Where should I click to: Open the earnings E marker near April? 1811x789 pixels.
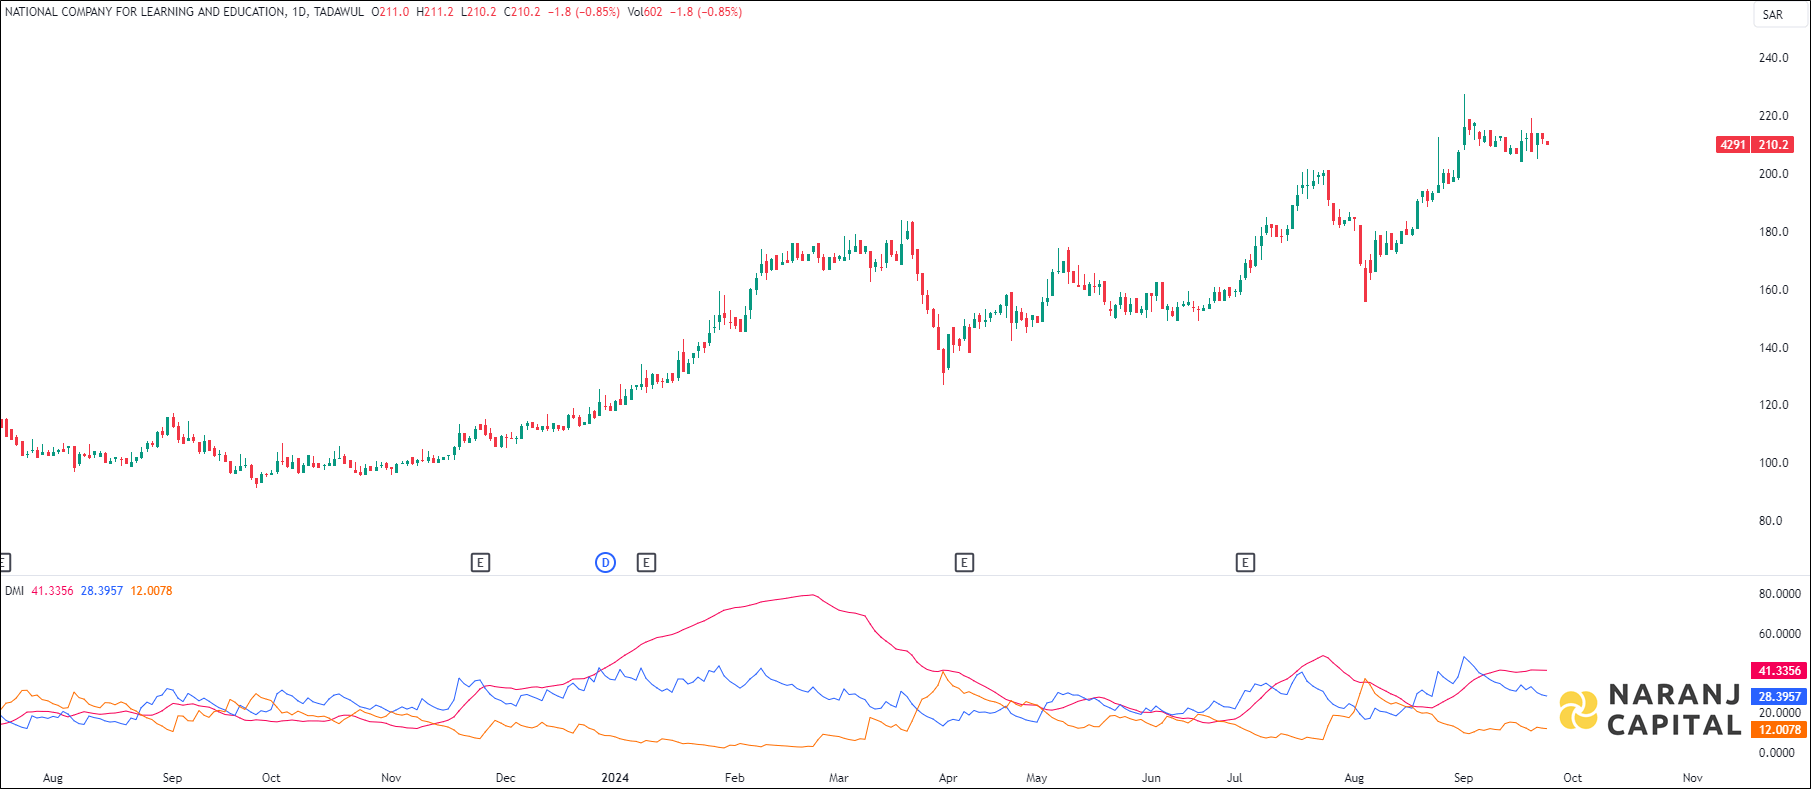(x=964, y=563)
